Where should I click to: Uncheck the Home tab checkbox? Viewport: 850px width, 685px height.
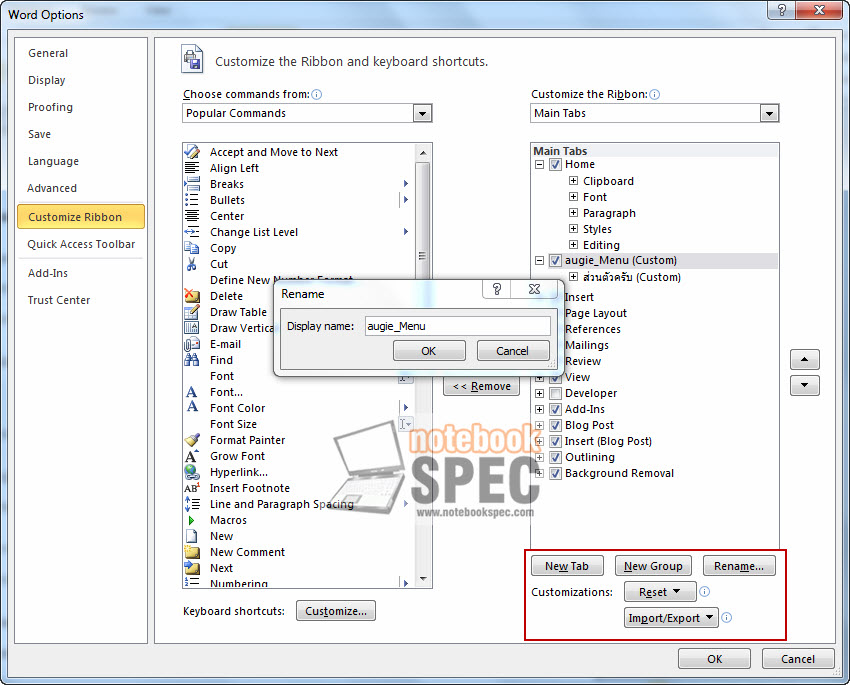pyautogui.click(x=554, y=164)
